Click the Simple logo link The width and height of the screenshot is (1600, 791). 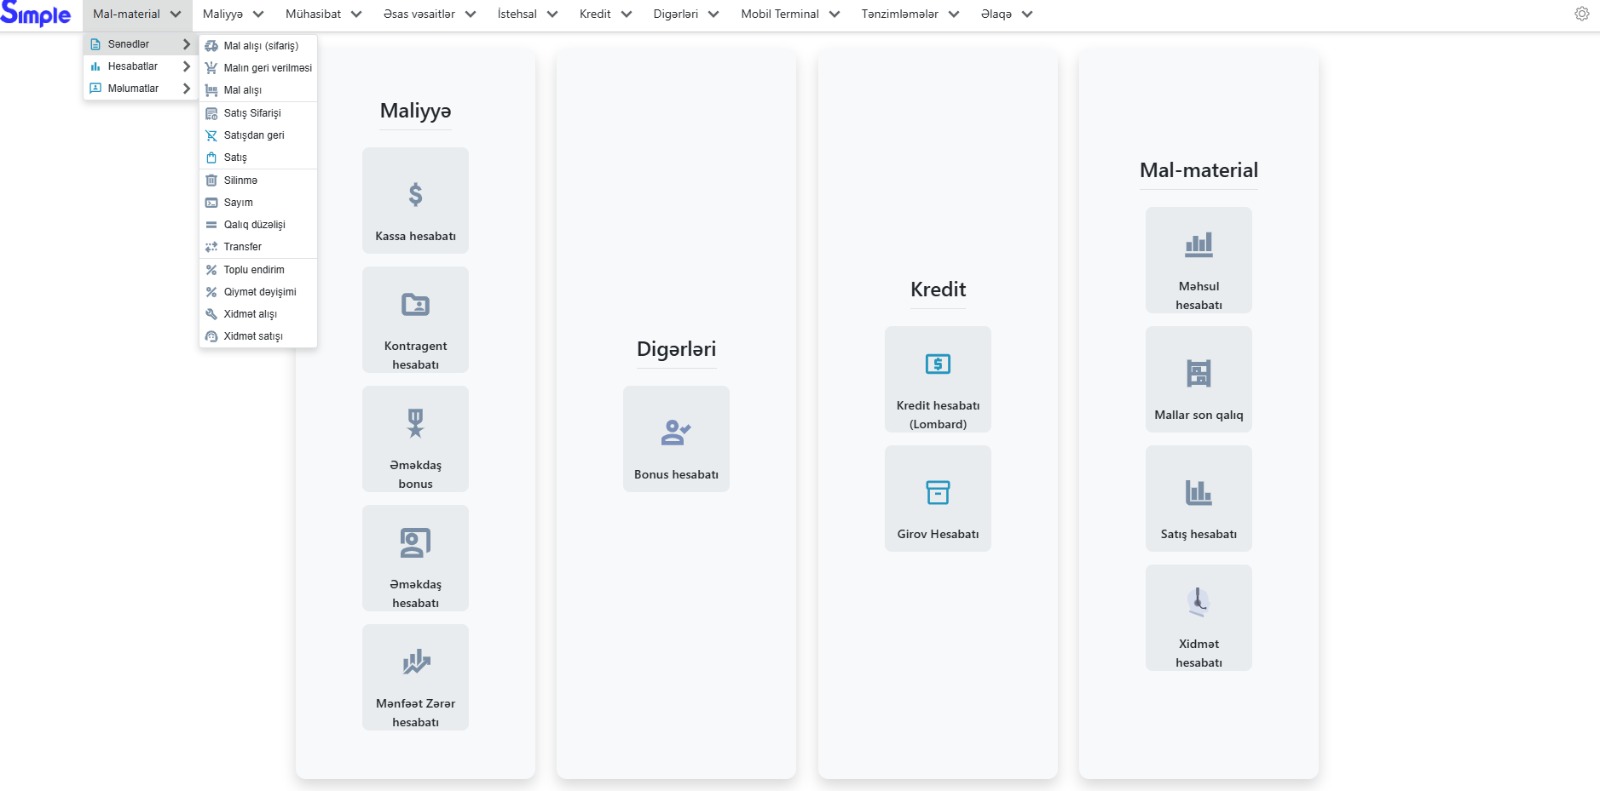[x=36, y=14]
